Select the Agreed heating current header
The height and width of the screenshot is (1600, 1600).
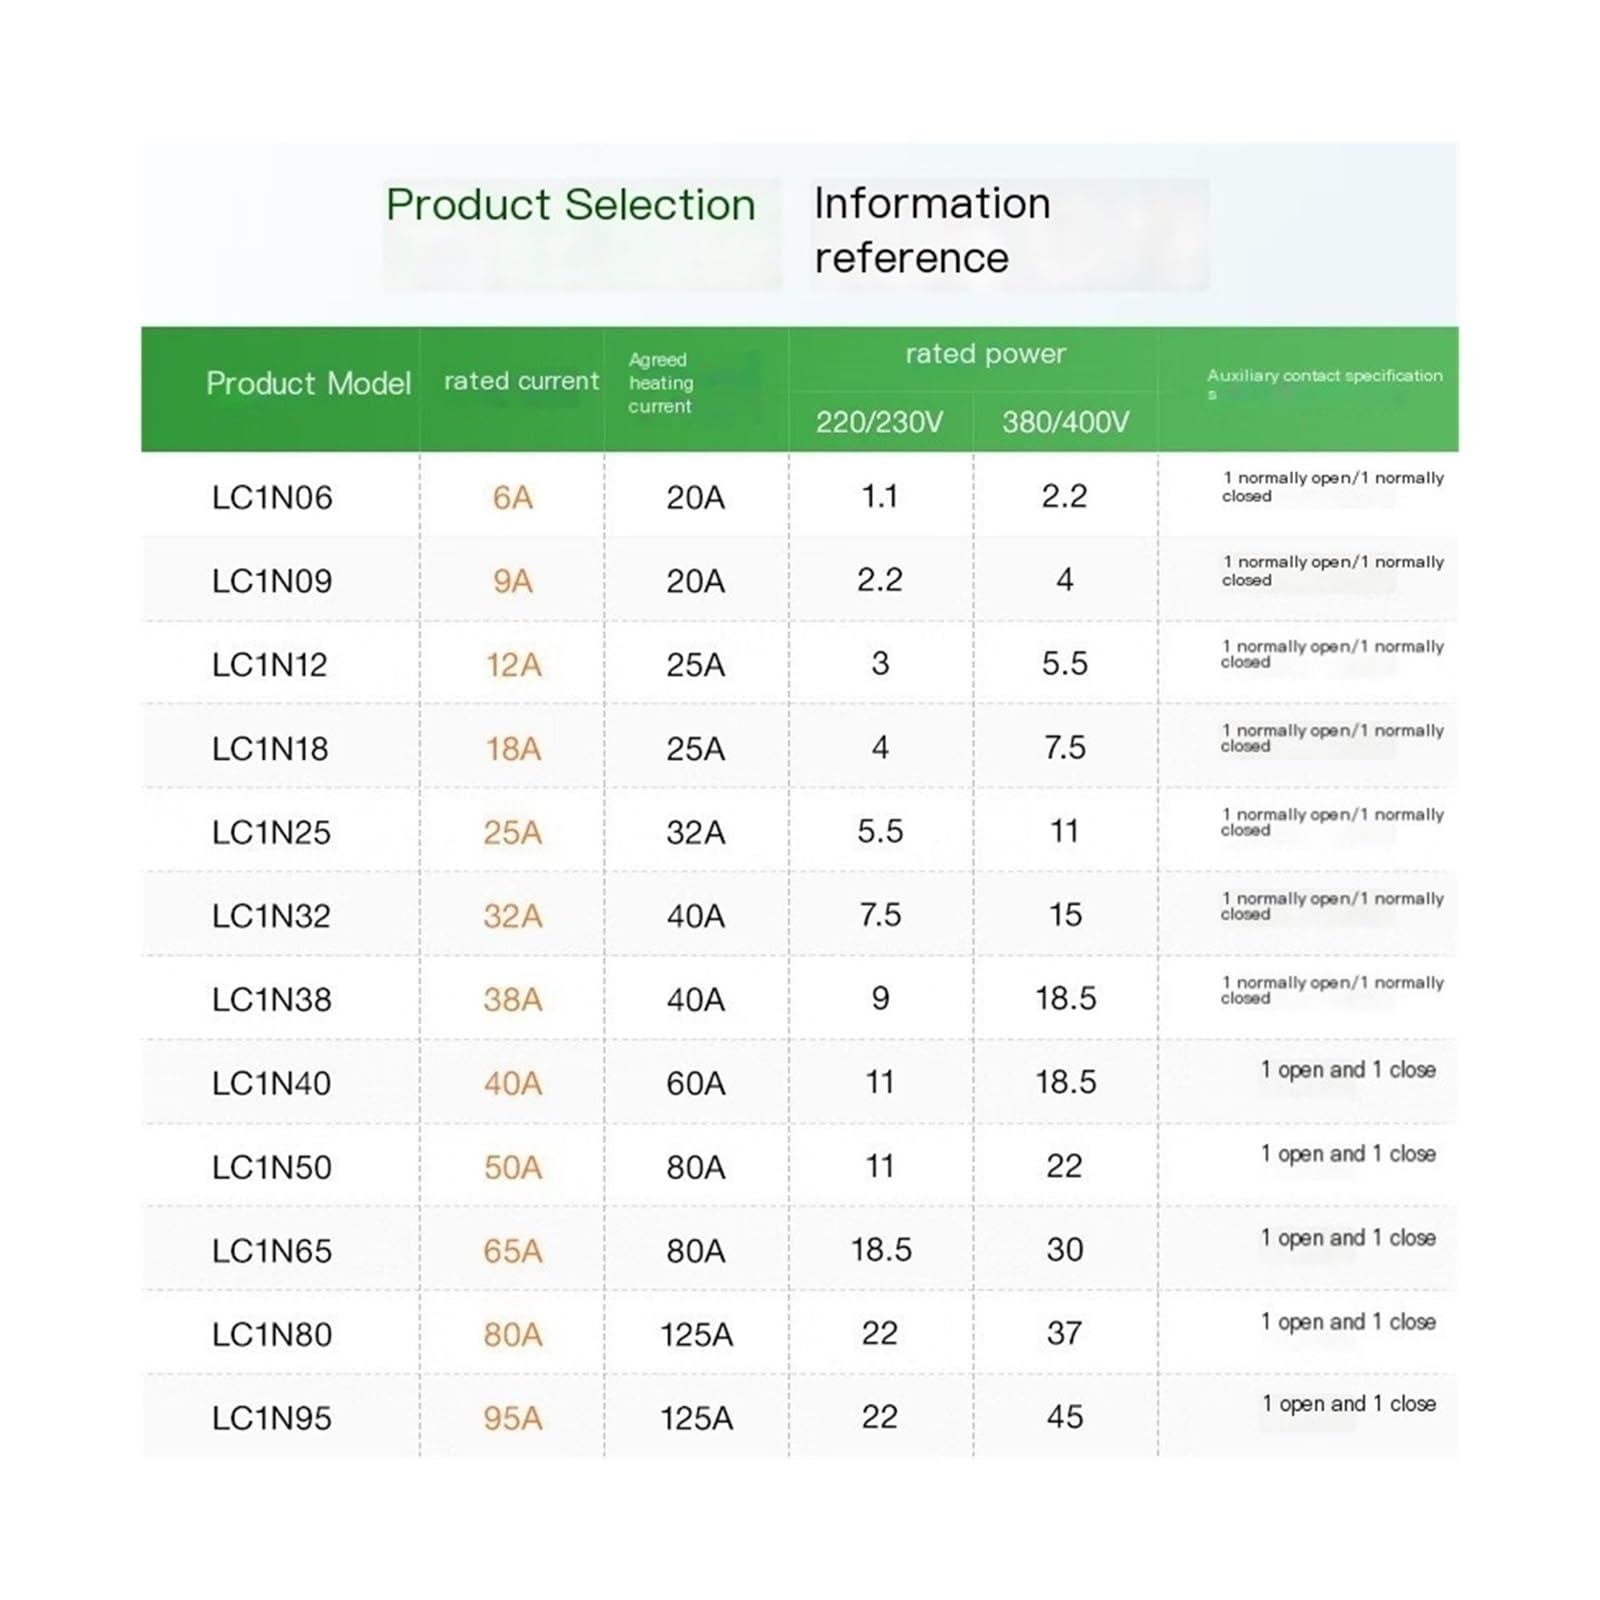point(661,383)
